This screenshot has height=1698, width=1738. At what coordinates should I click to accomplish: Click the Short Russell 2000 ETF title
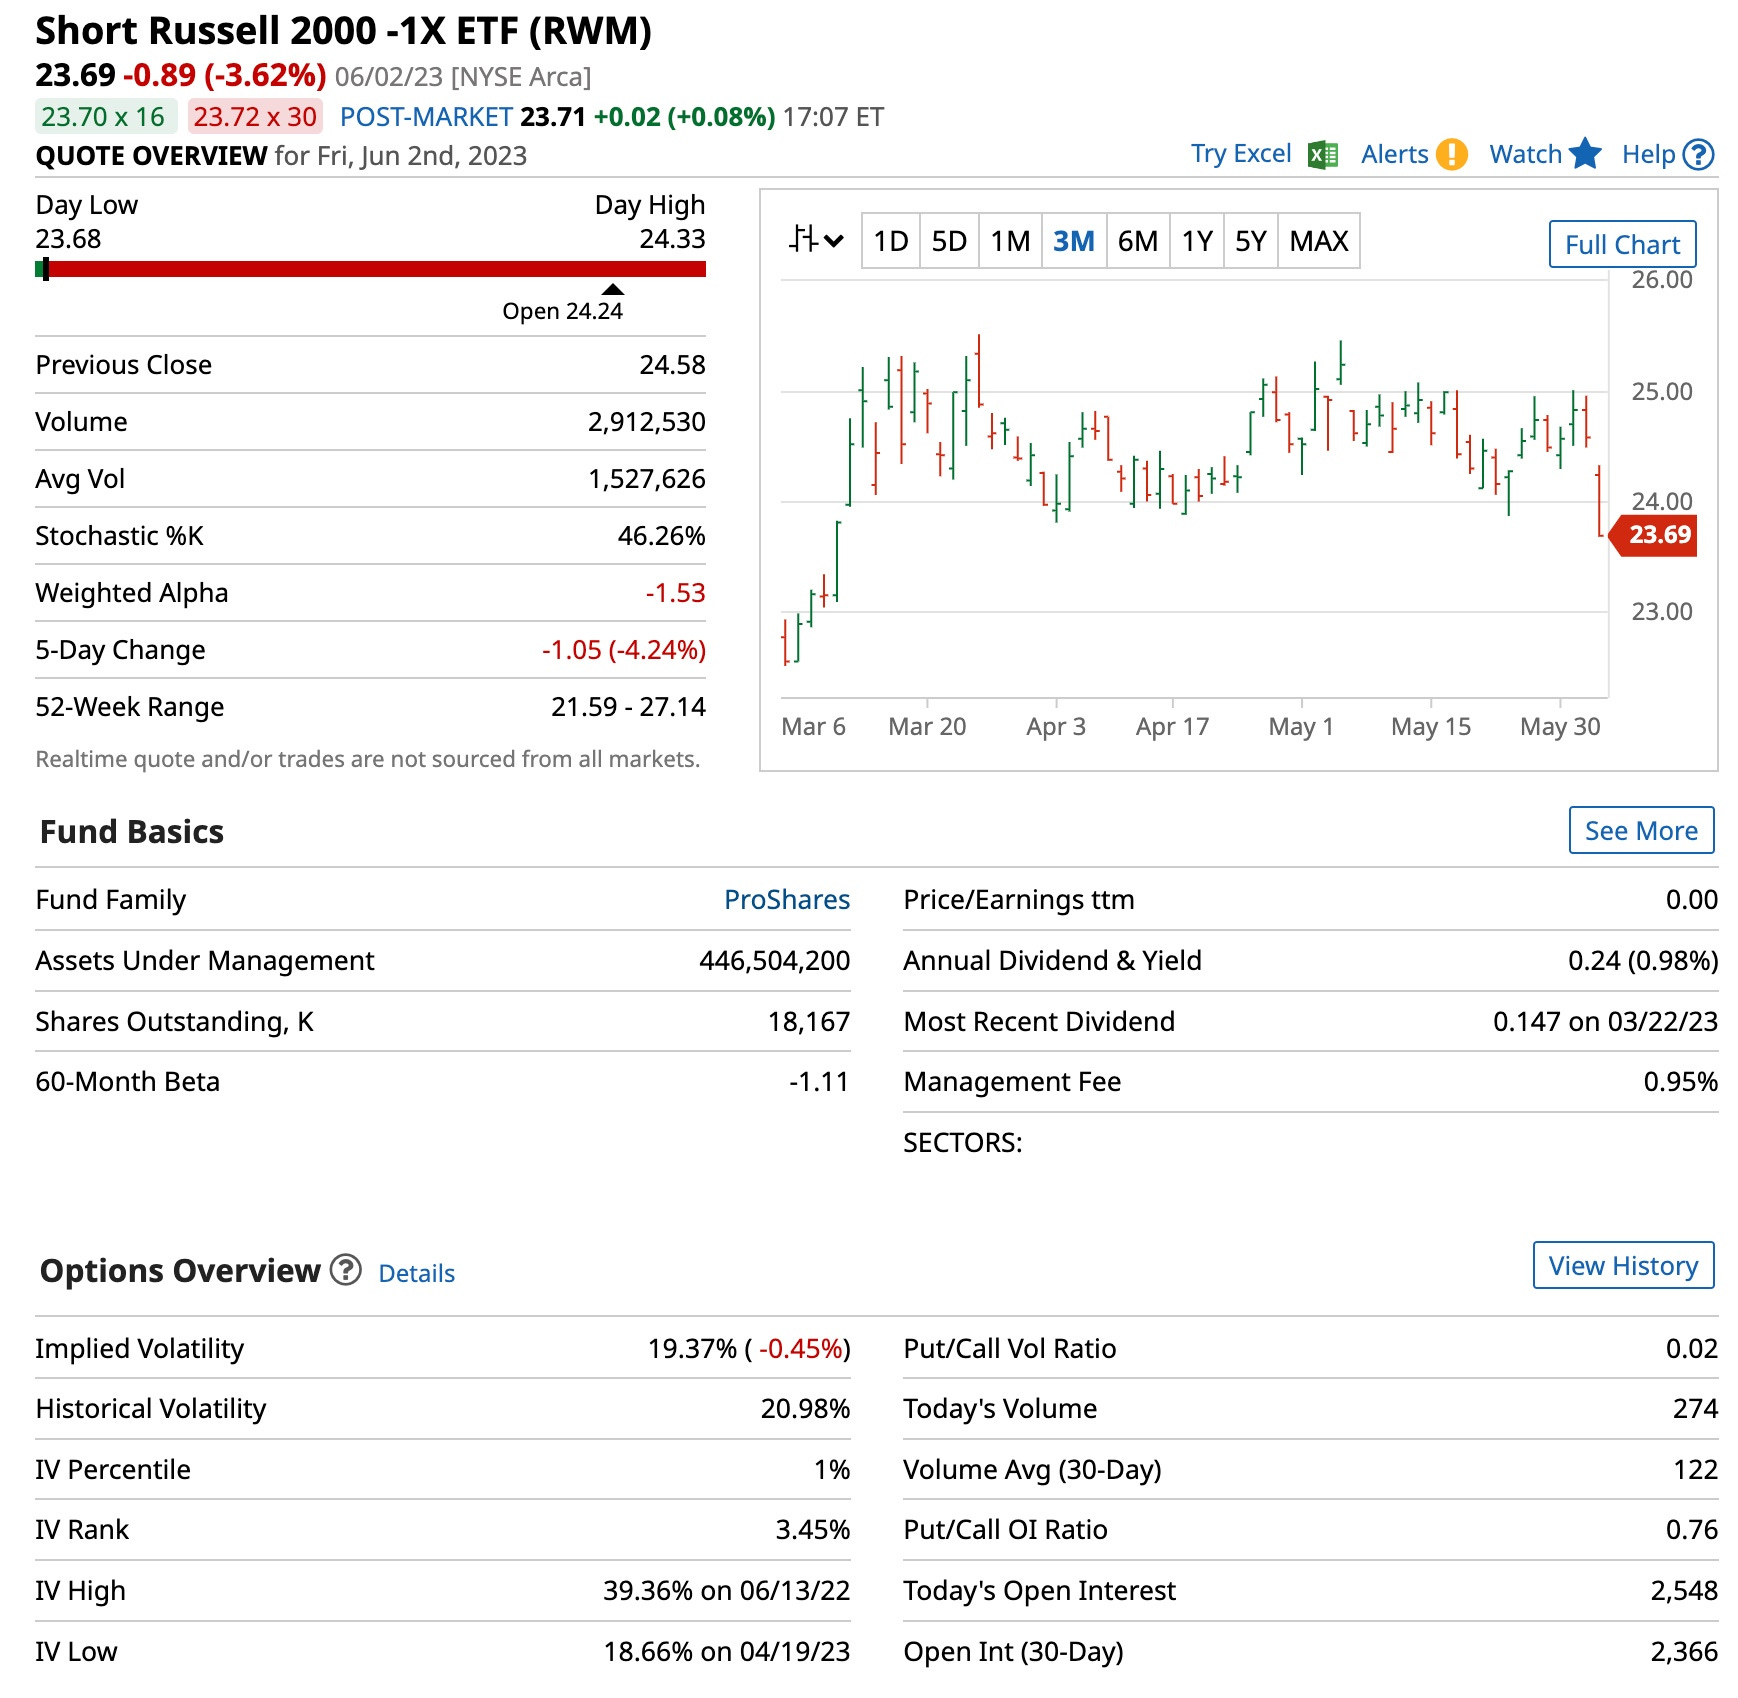pyautogui.click(x=343, y=31)
